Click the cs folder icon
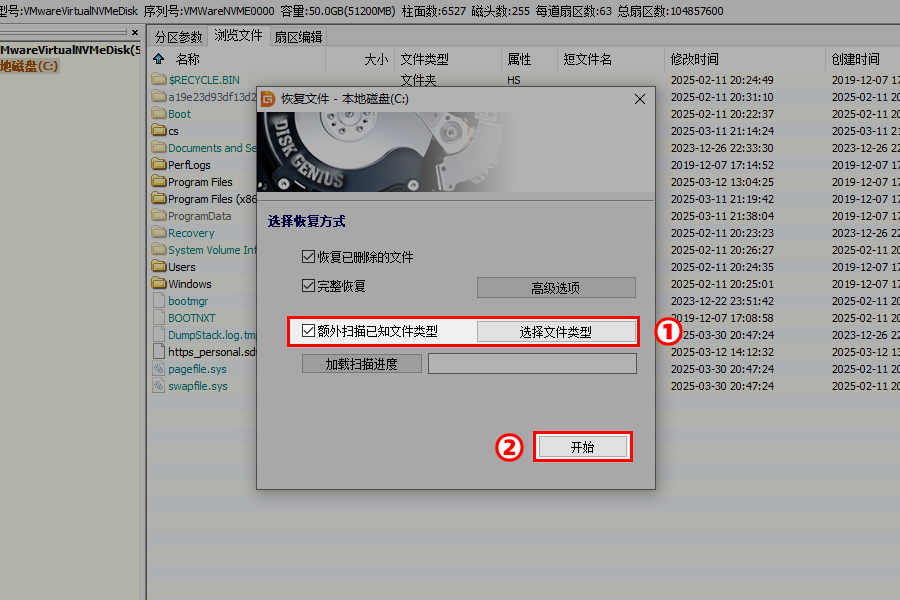Screen dimensions: 900x600 point(159,130)
